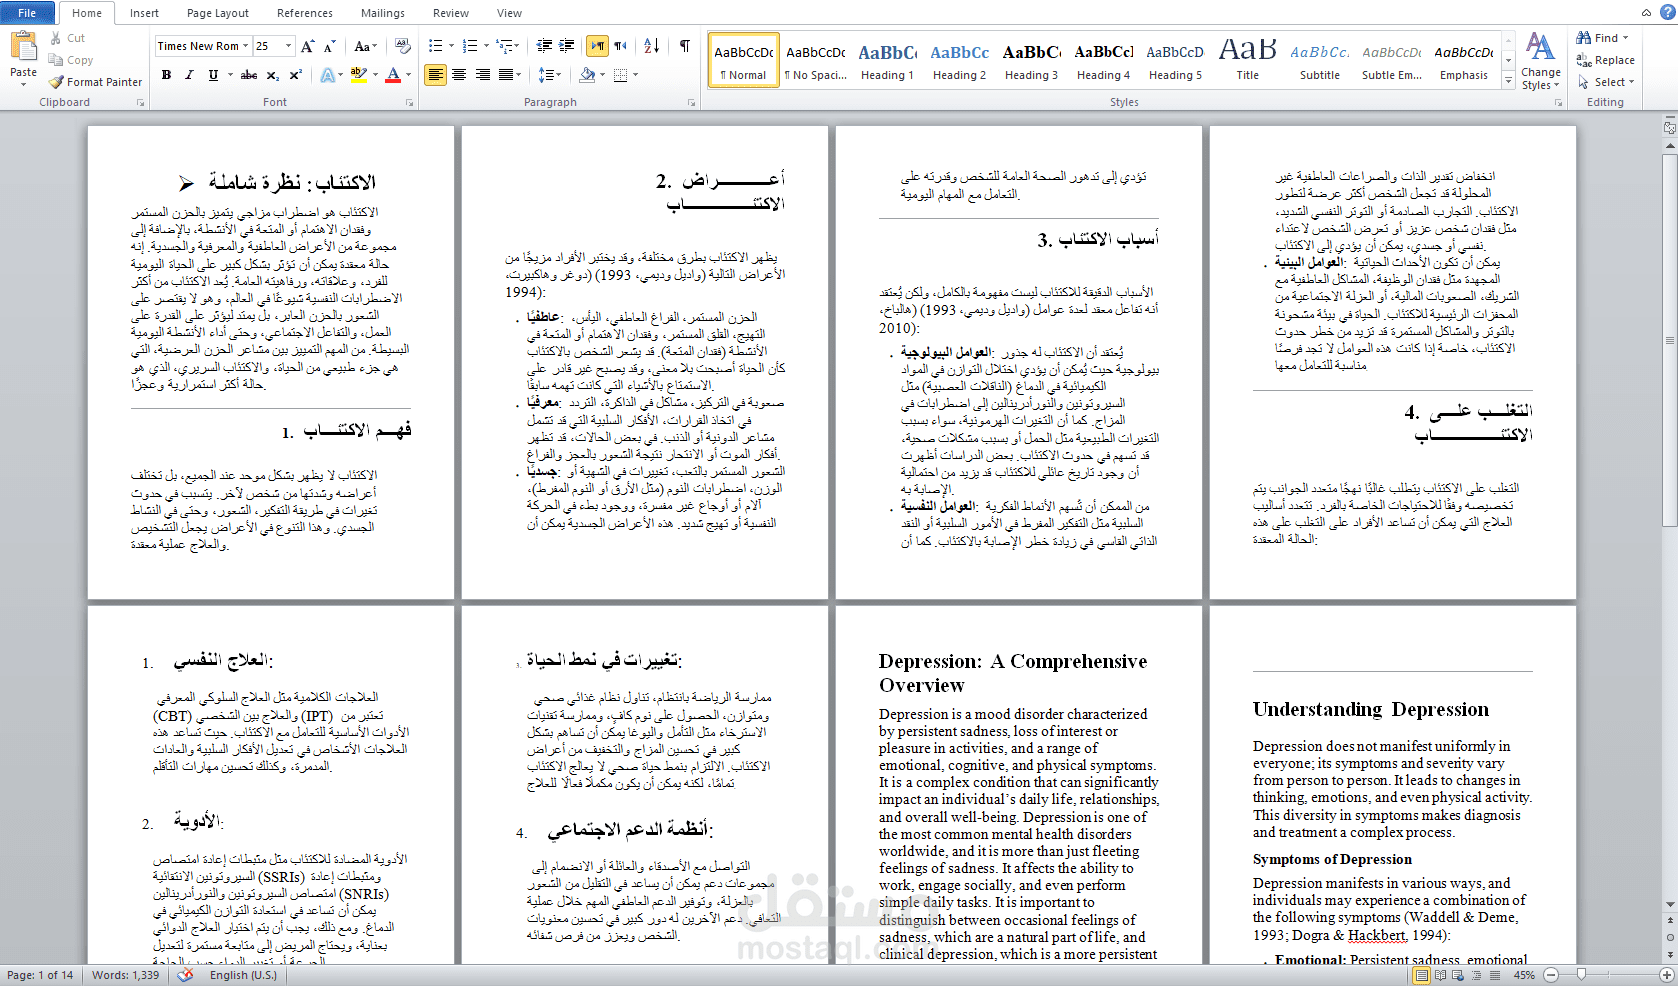The image size is (1678, 986).
Task: Click the English (U.S.) language indicator
Action: tap(243, 975)
